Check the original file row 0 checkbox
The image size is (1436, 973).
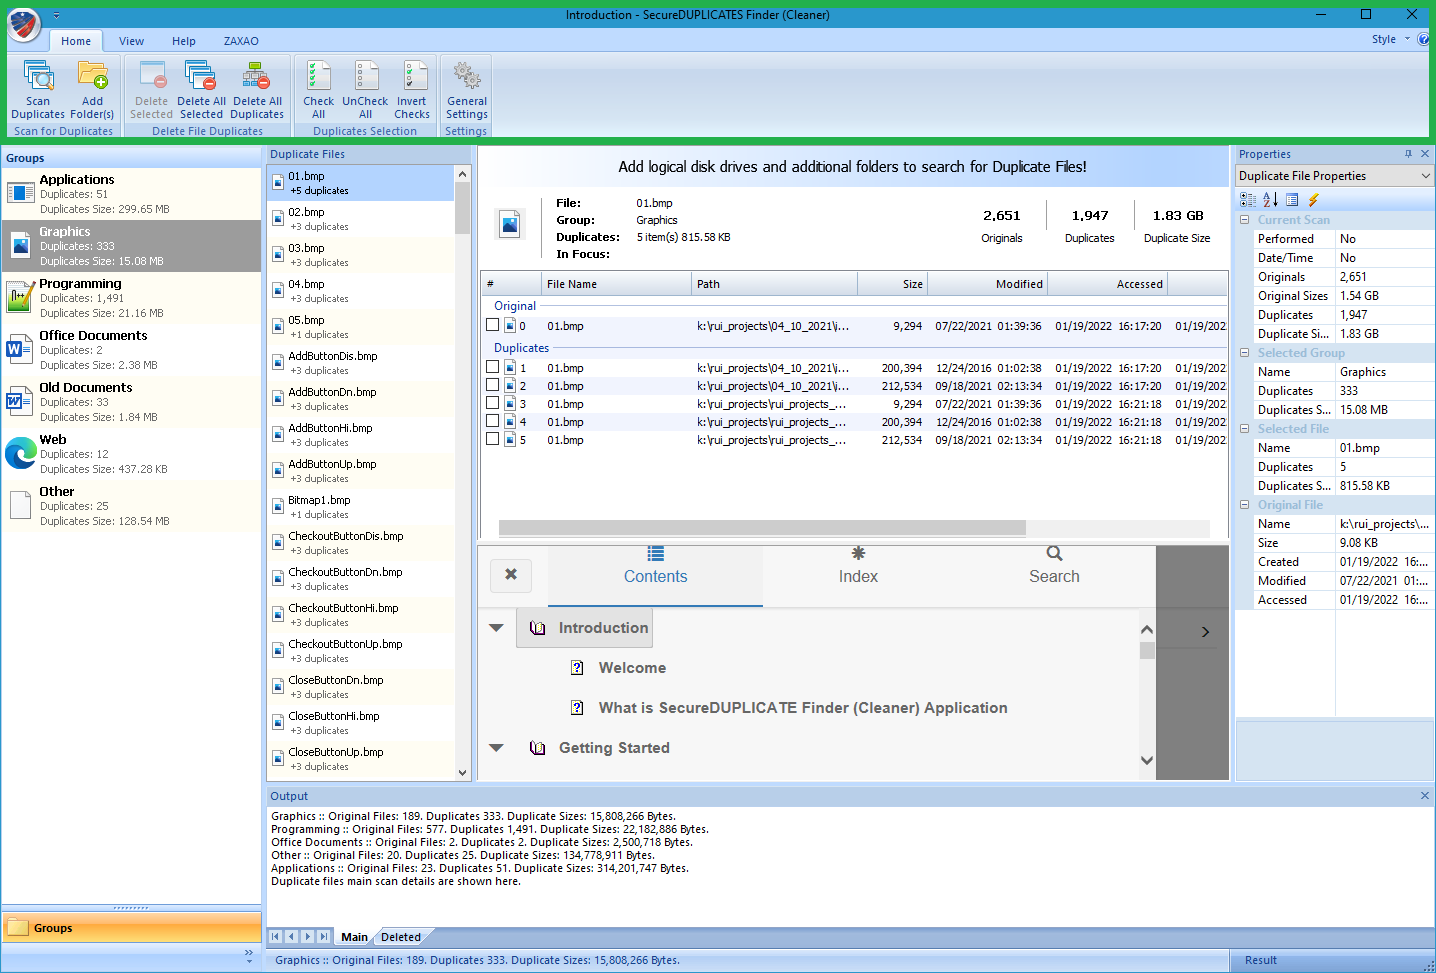492,325
